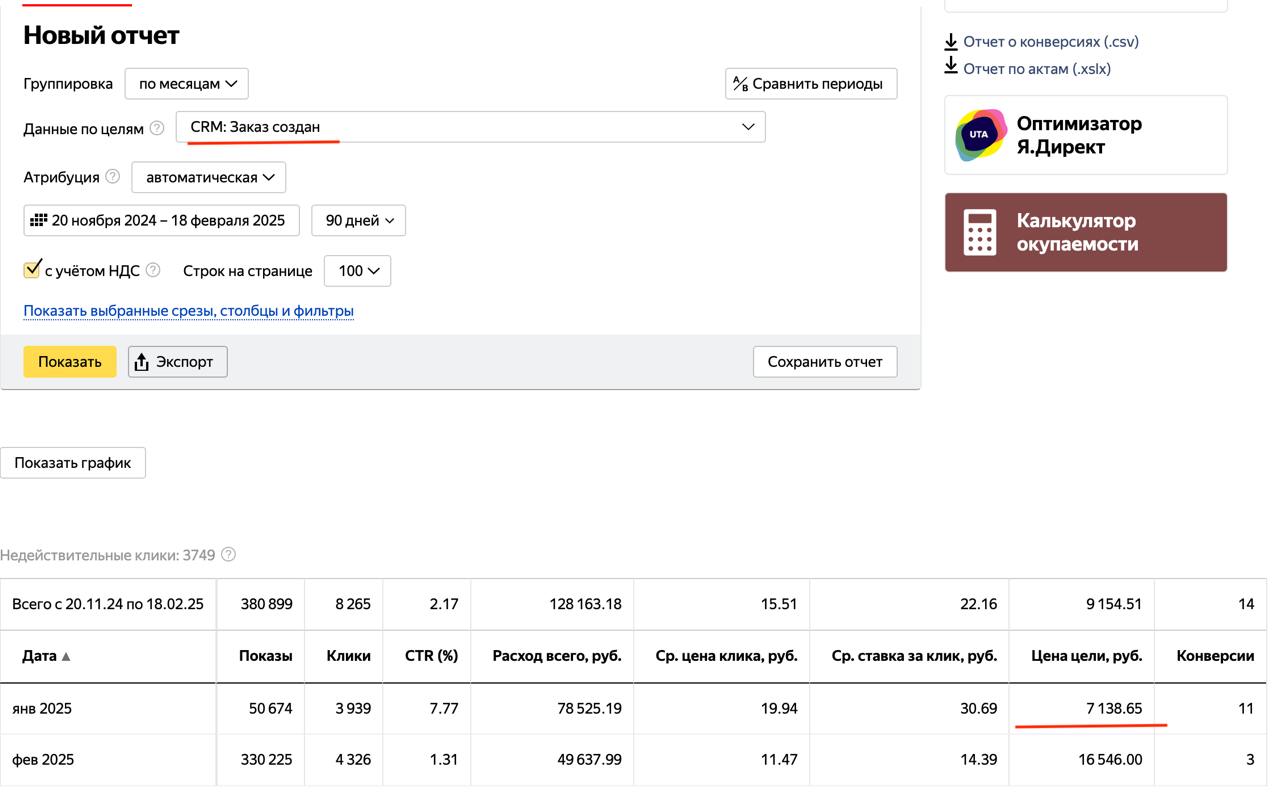Click the Сравнить периоды button
The width and height of the screenshot is (1280, 795).
[811, 84]
